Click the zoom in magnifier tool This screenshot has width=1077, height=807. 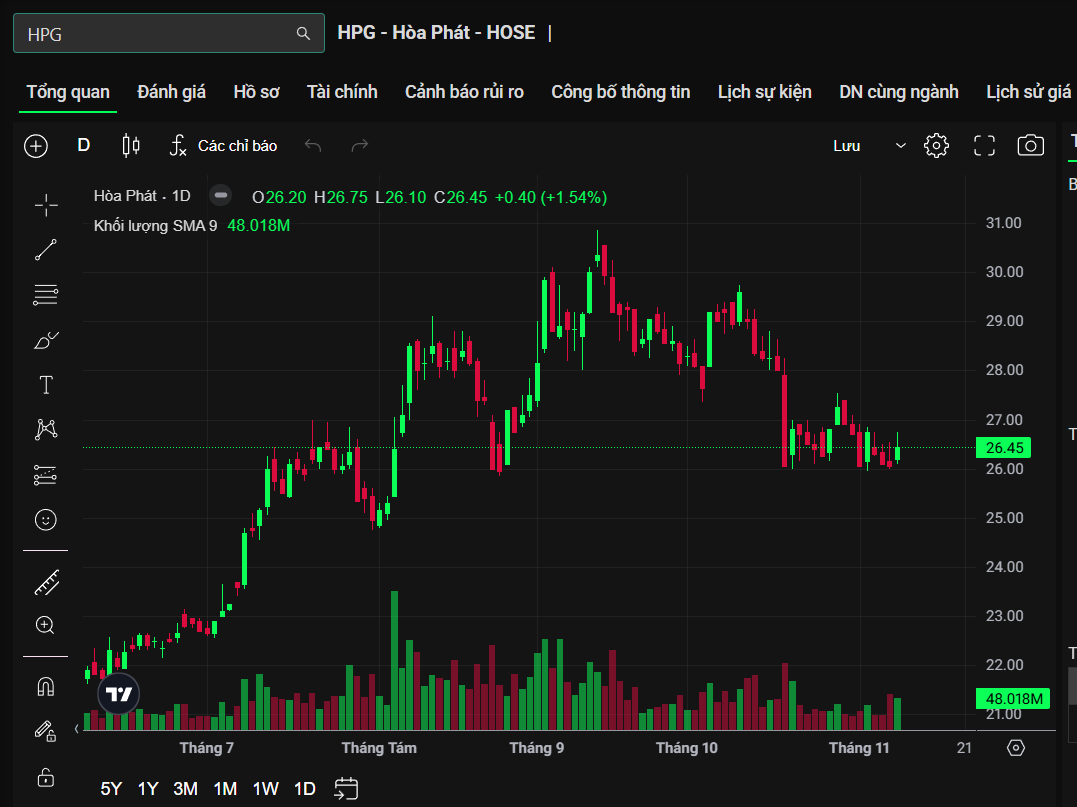point(46,626)
